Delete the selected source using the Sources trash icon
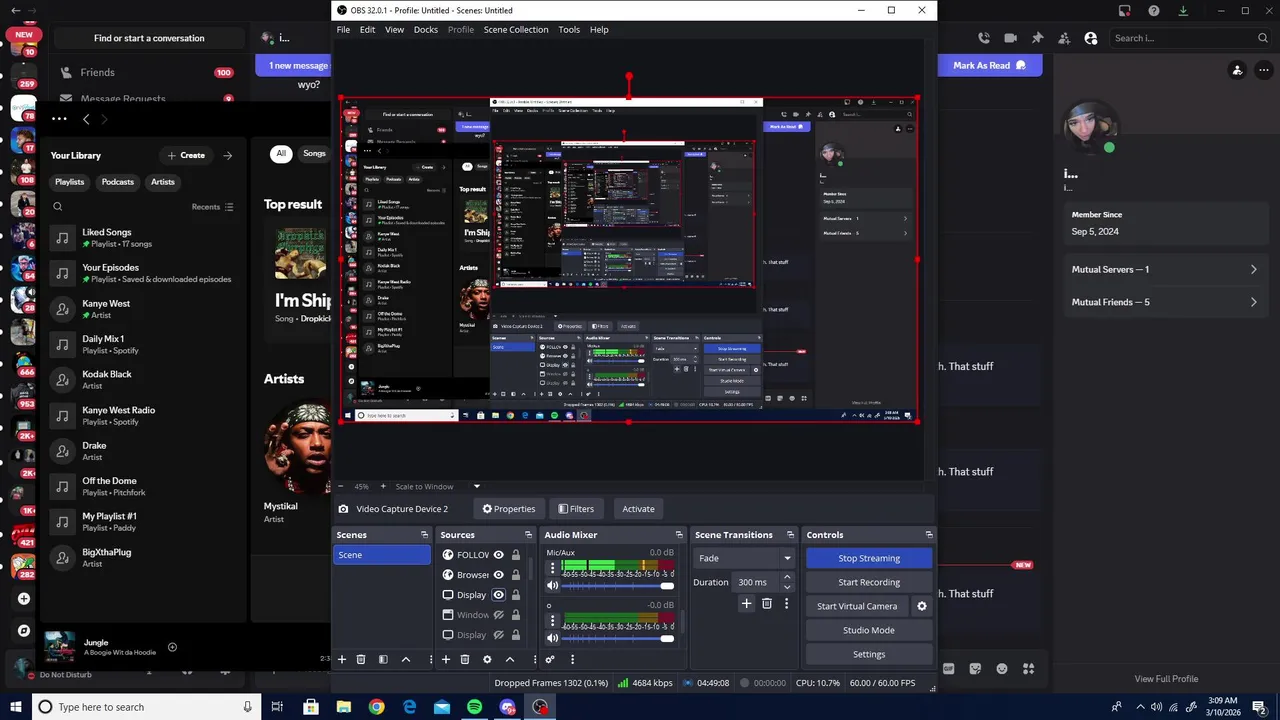1280x720 pixels. [465, 660]
